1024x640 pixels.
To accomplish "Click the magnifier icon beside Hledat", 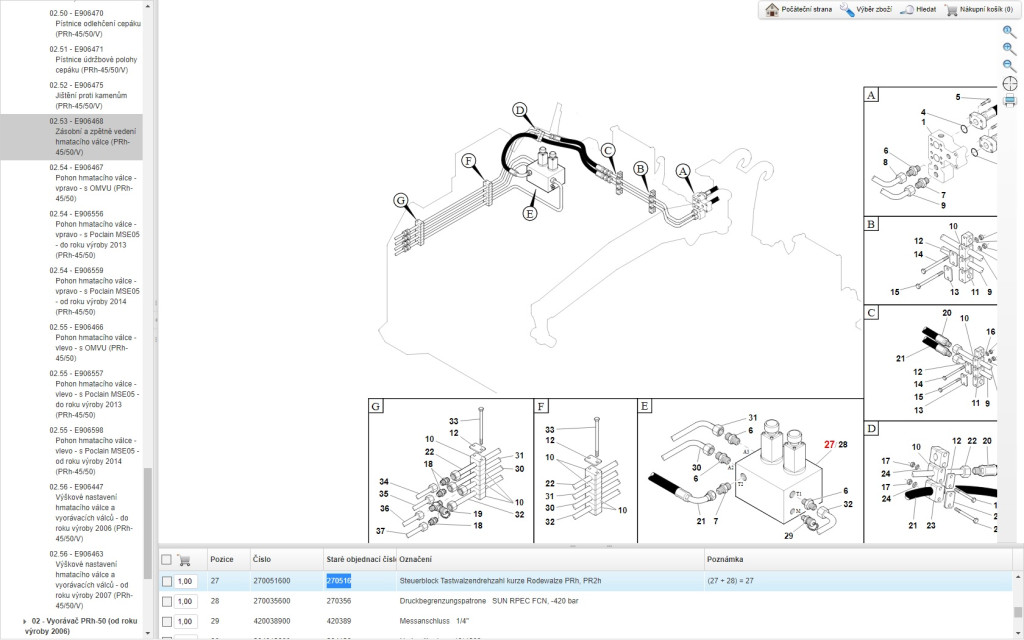I will [906, 10].
